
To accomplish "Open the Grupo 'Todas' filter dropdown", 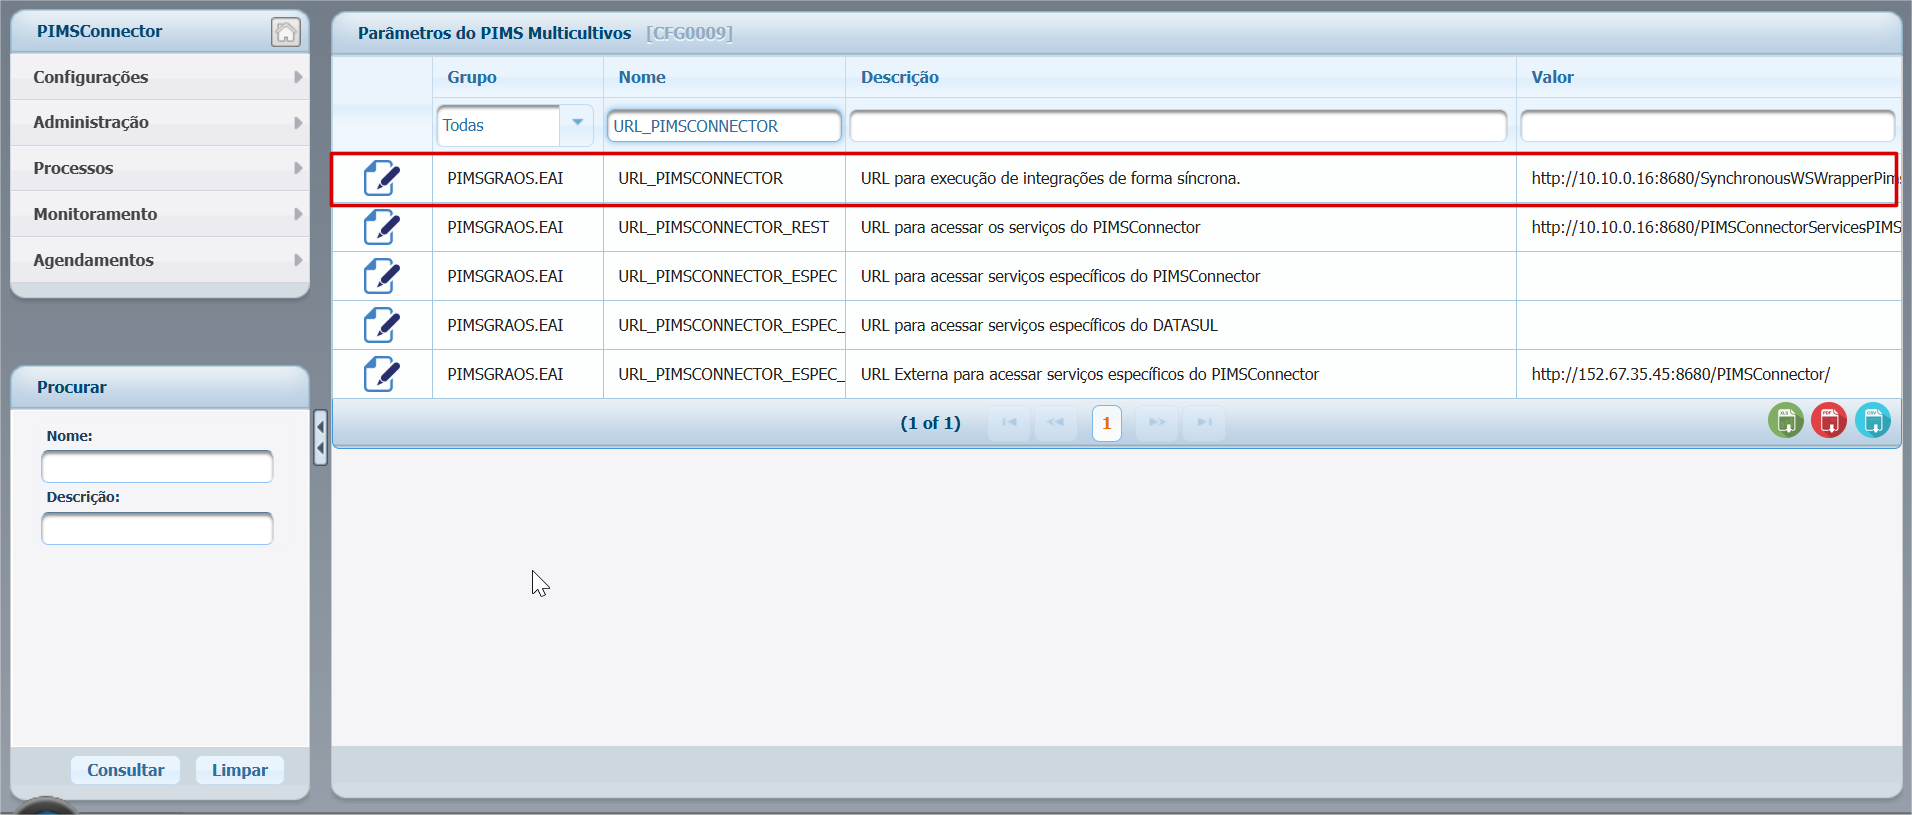I will (577, 125).
